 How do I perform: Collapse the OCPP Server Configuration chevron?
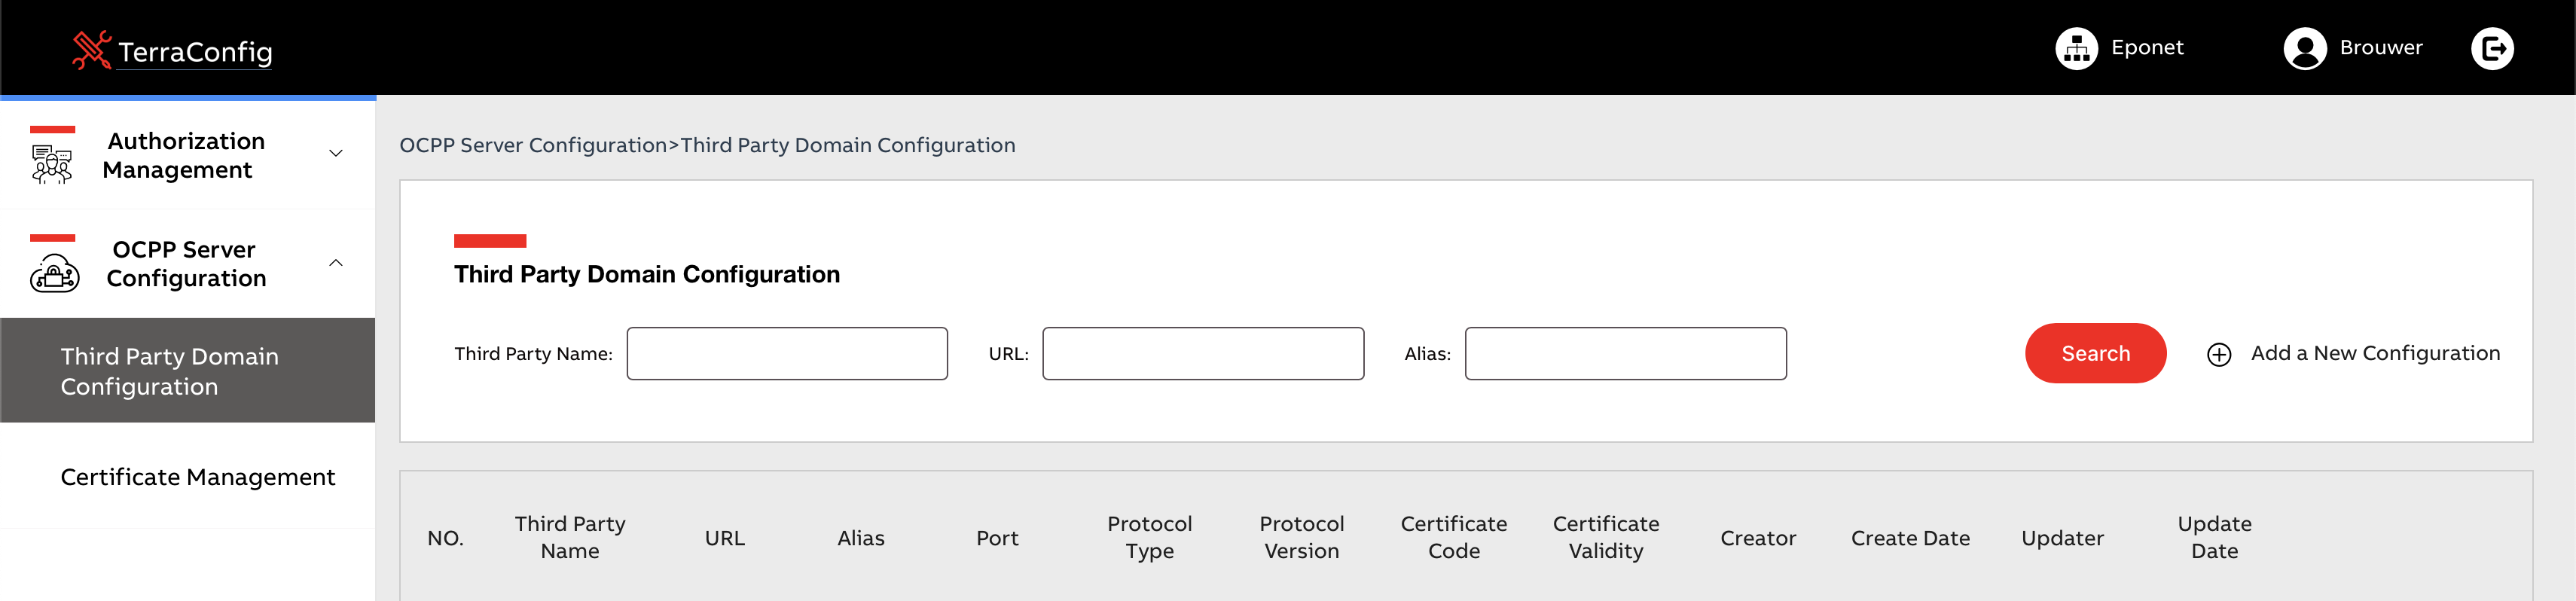[x=336, y=263]
